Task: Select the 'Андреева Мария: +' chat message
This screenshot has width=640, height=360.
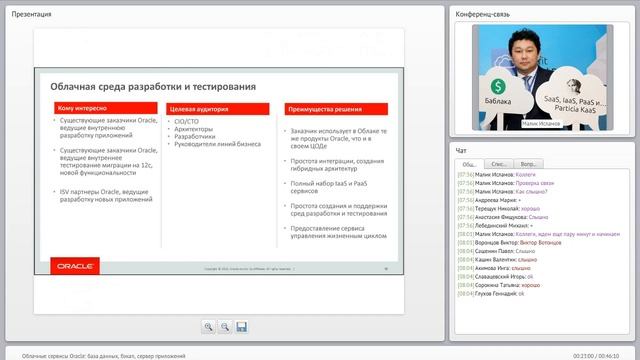Action: point(489,200)
